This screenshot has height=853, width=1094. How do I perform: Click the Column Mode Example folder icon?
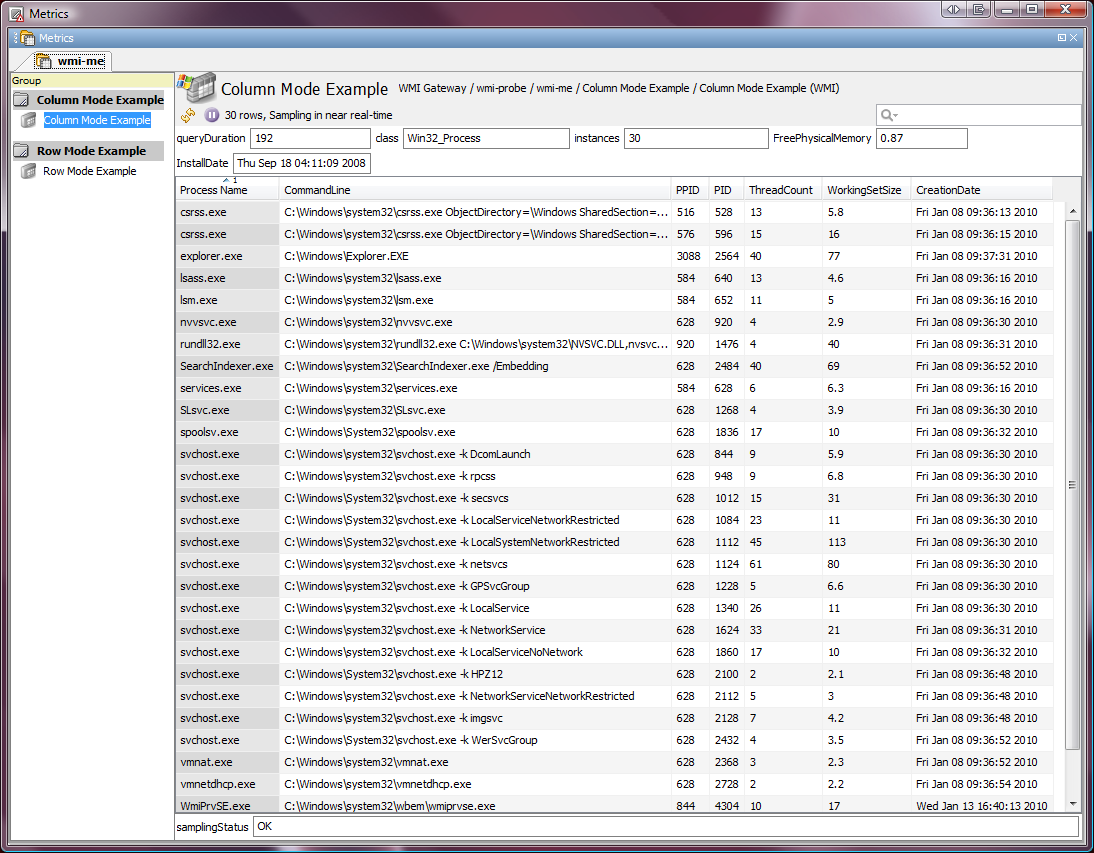pos(21,100)
